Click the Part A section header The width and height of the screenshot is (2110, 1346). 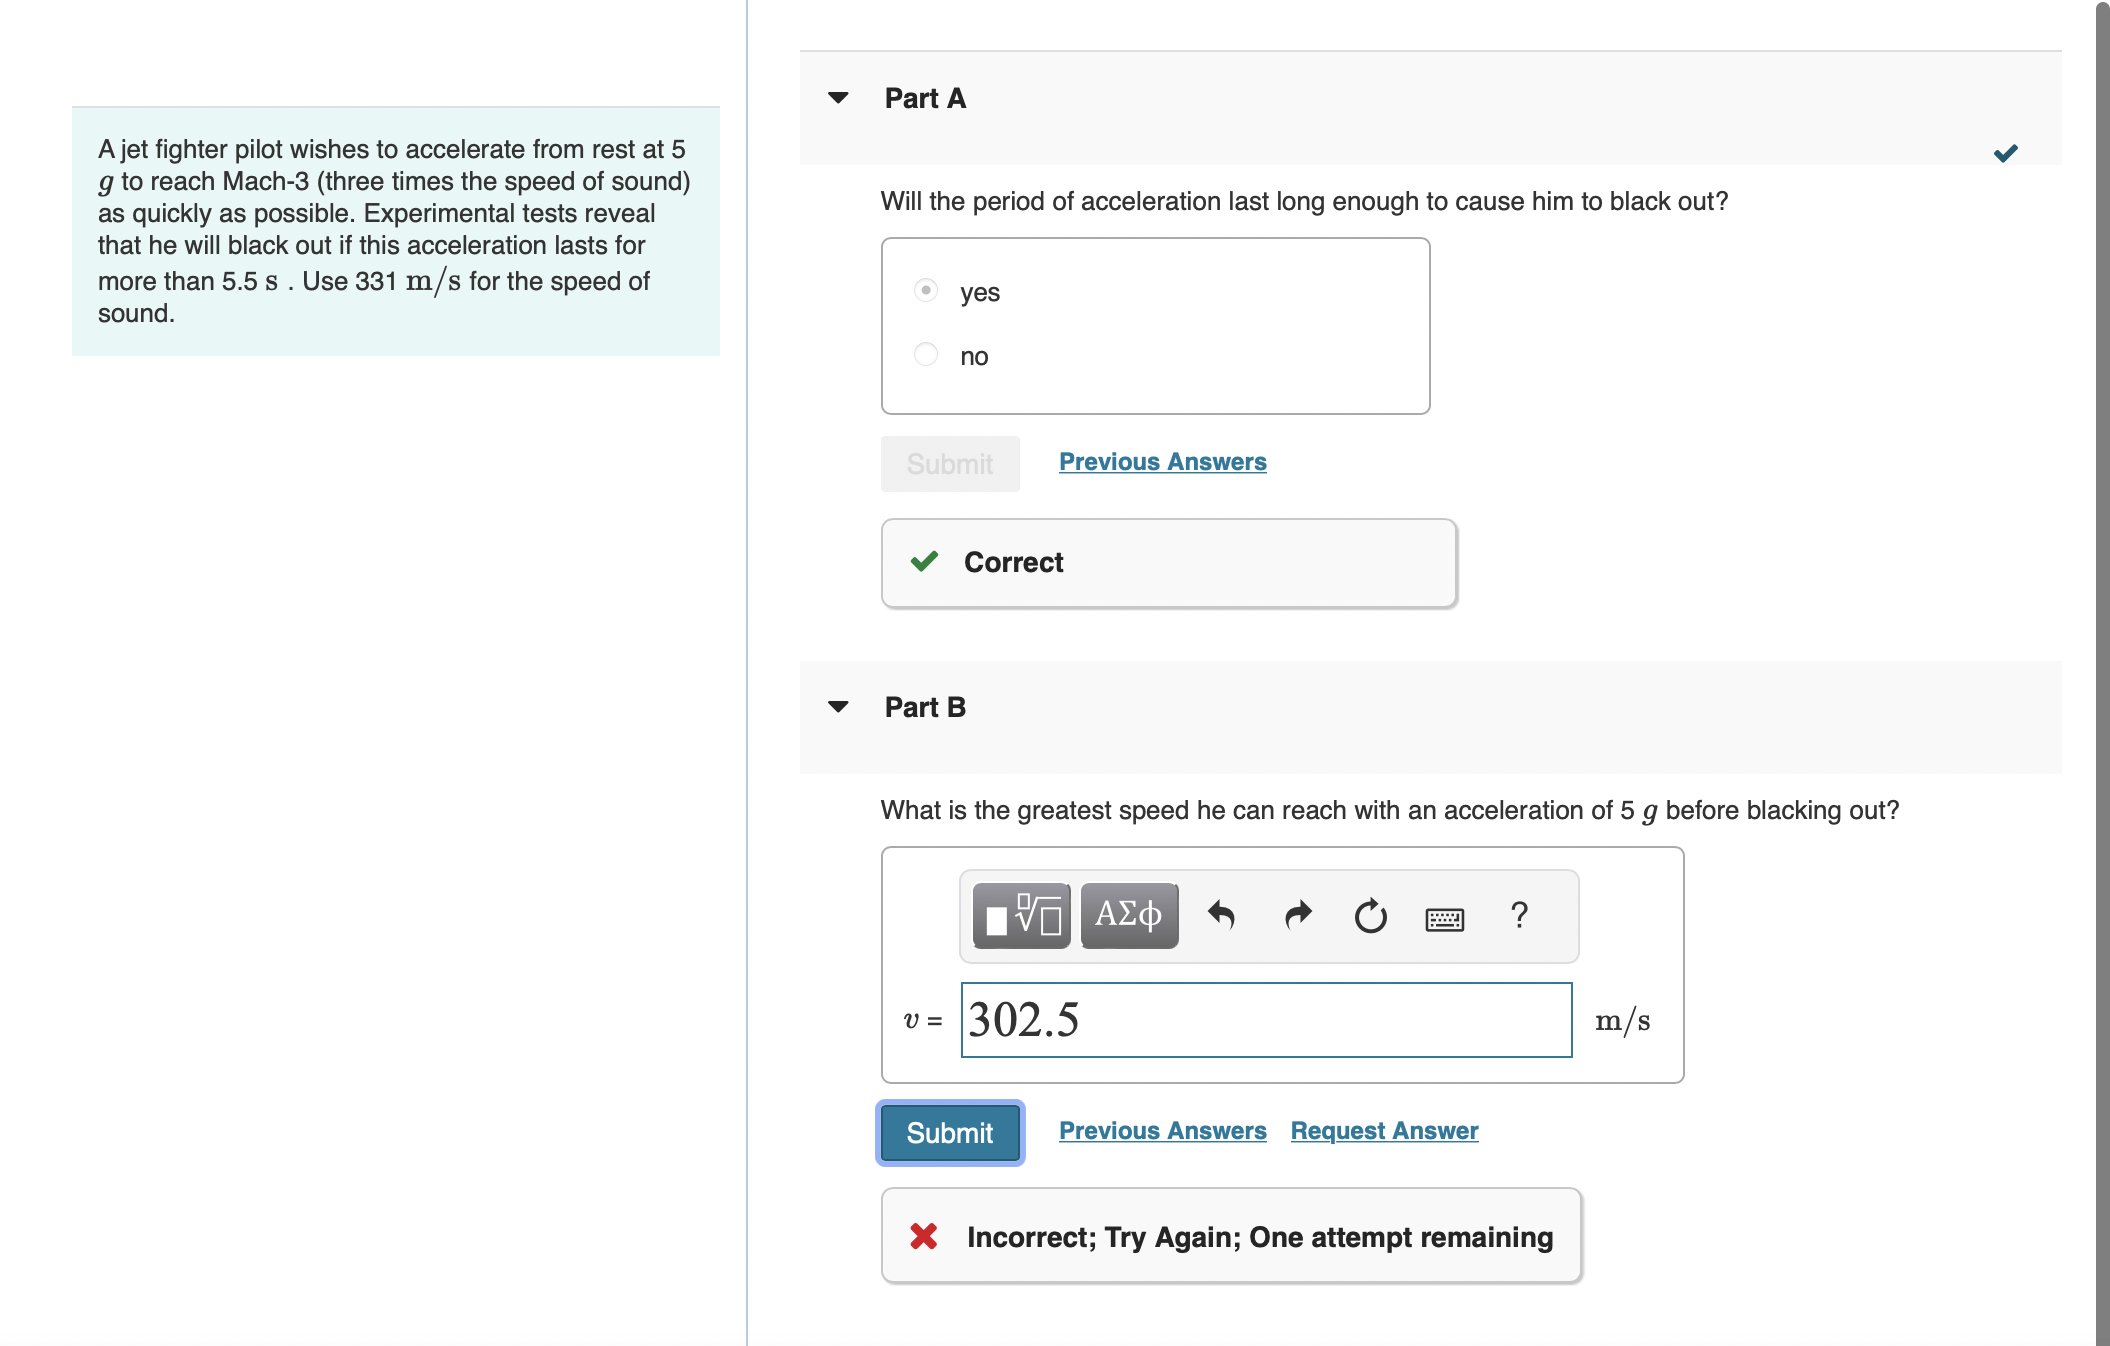(x=924, y=97)
